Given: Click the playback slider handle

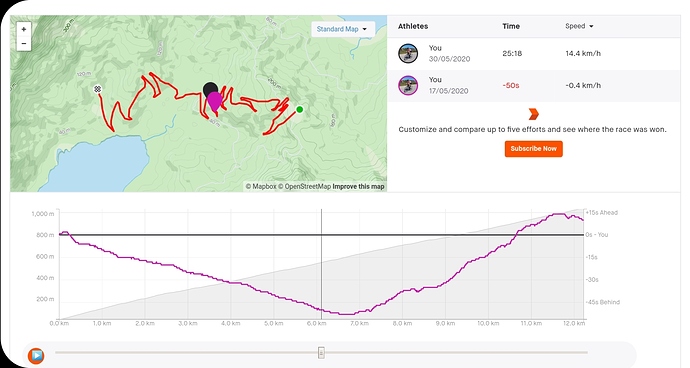Looking at the screenshot, I should (321, 353).
